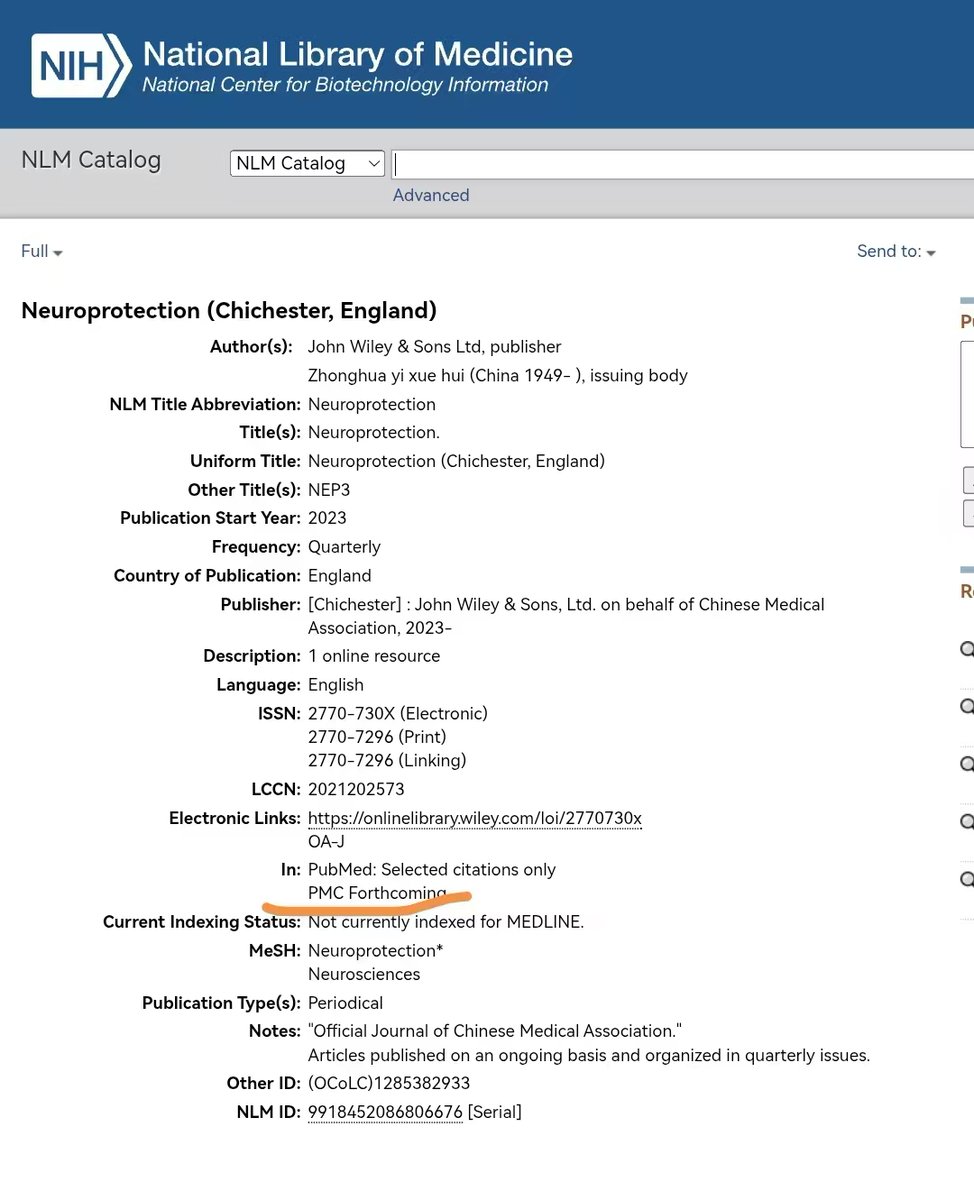974x1200 pixels.
Task: Click the OA-J label under Electronic Links
Action: pyautogui.click(x=326, y=842)
